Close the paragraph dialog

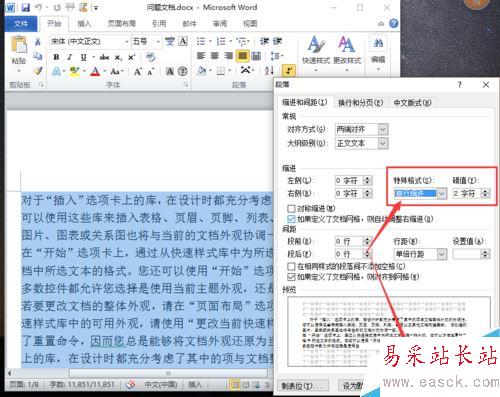(486, 85)
